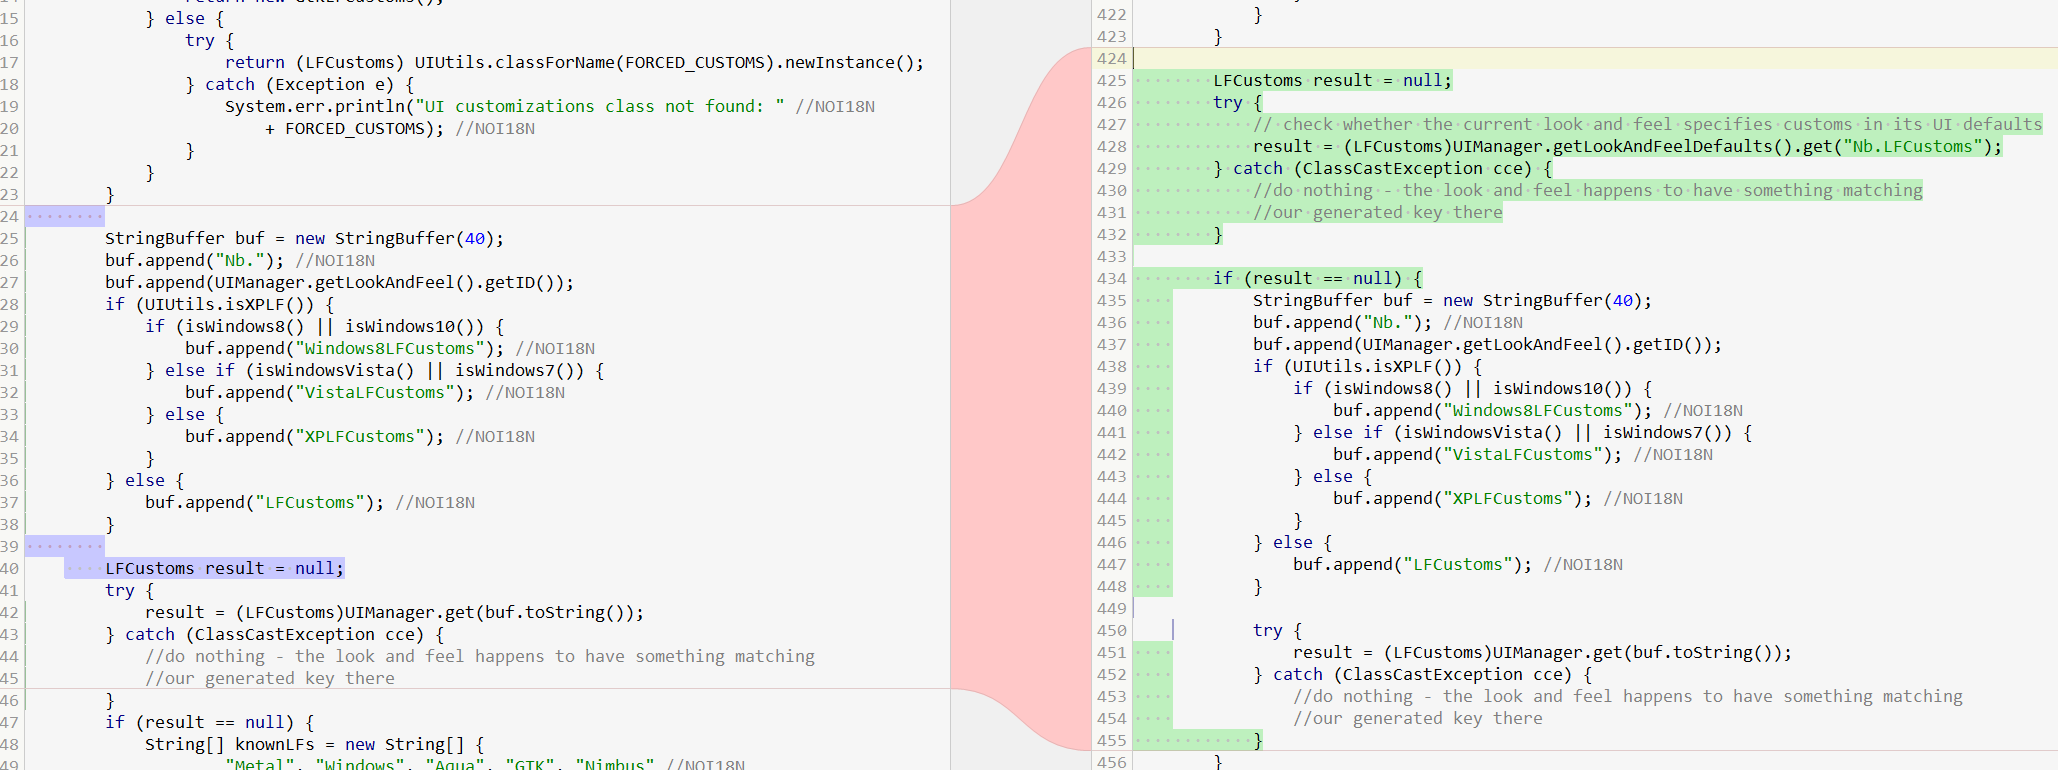Click the ClassCastException catch on right line 429
Viewport: 2058px width, 770px height.
1382,168
